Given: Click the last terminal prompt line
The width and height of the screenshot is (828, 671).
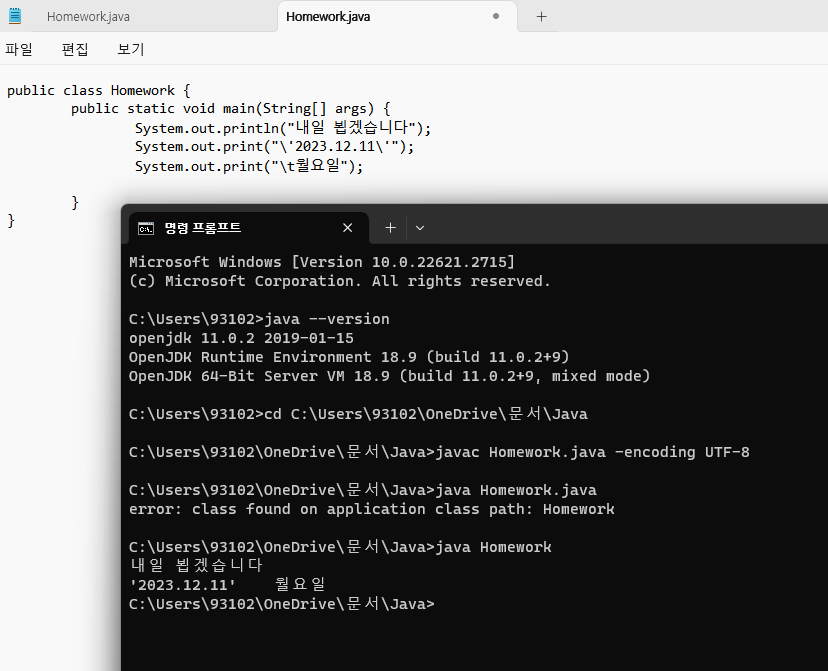Looking at the screenshot, I should (281, 604).
